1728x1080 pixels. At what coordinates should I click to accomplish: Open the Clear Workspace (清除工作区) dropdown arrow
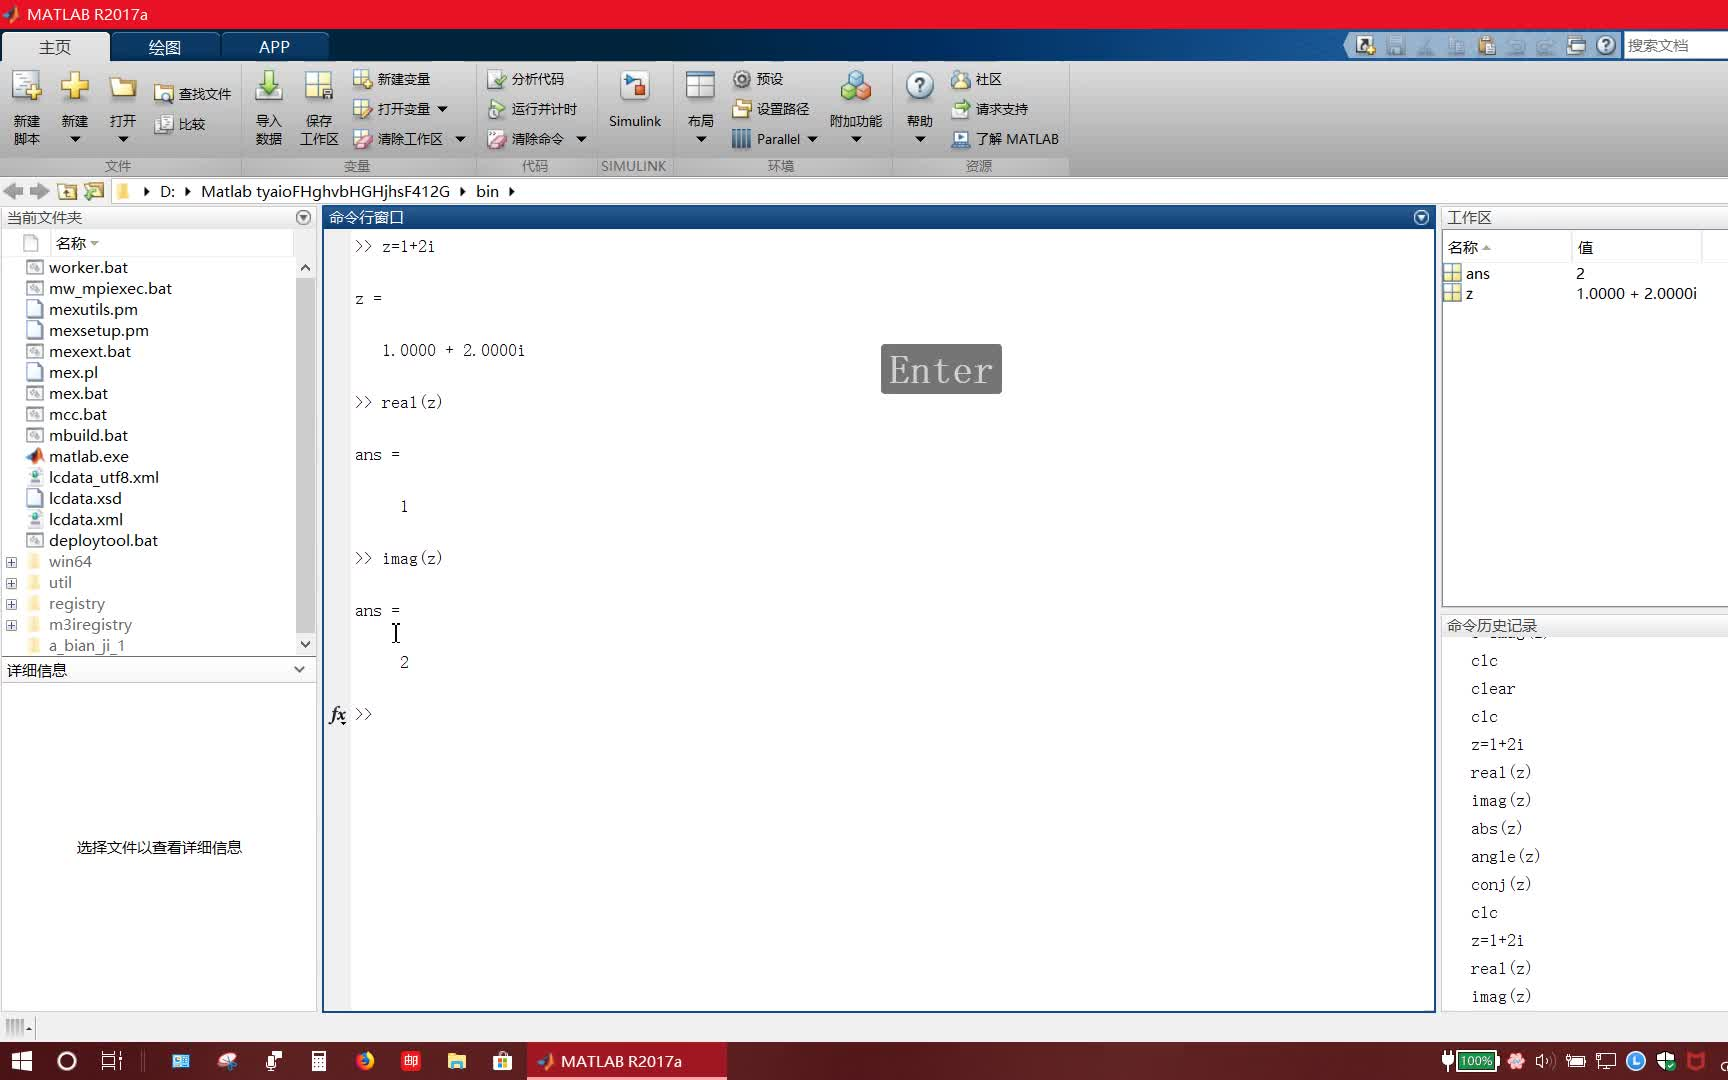pos(460,139)
